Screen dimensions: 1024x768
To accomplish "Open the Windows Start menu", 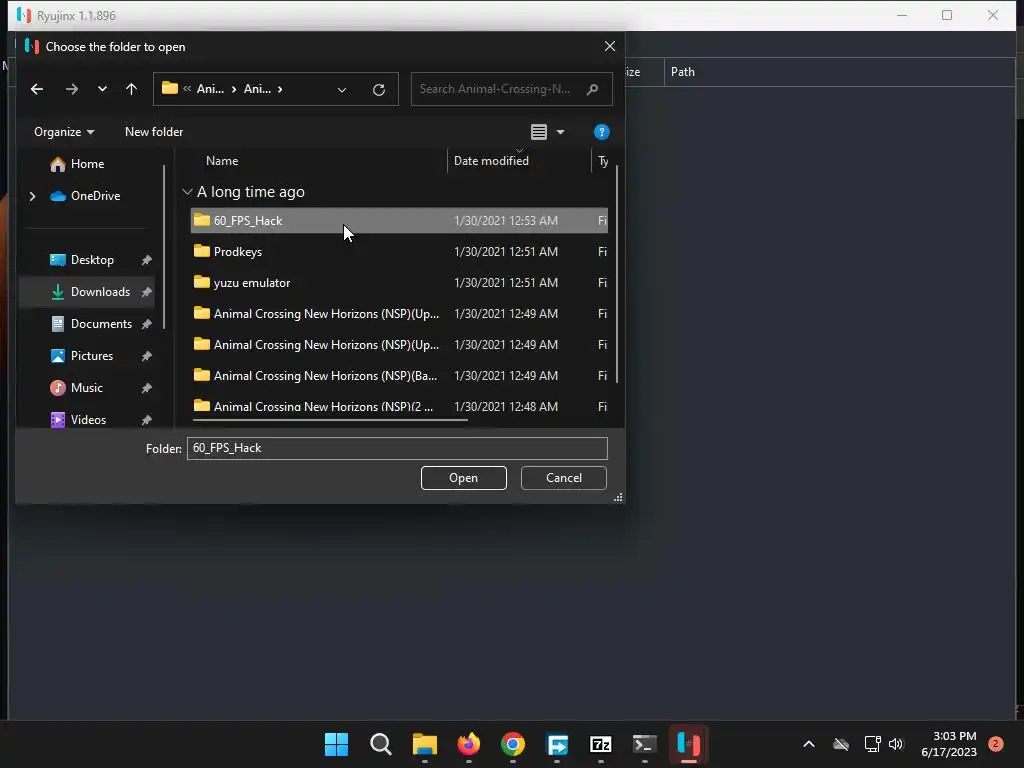I will (x=336, y=744).
